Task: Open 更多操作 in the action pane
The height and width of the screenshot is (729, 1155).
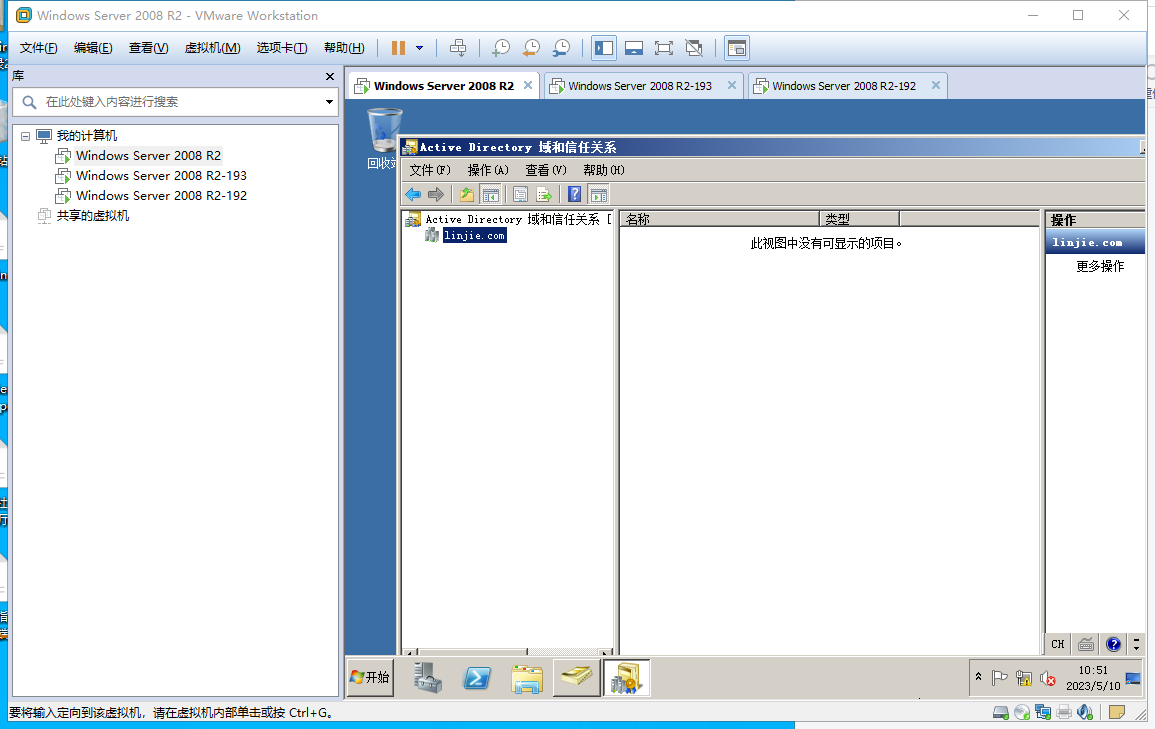Action: 1100,267
